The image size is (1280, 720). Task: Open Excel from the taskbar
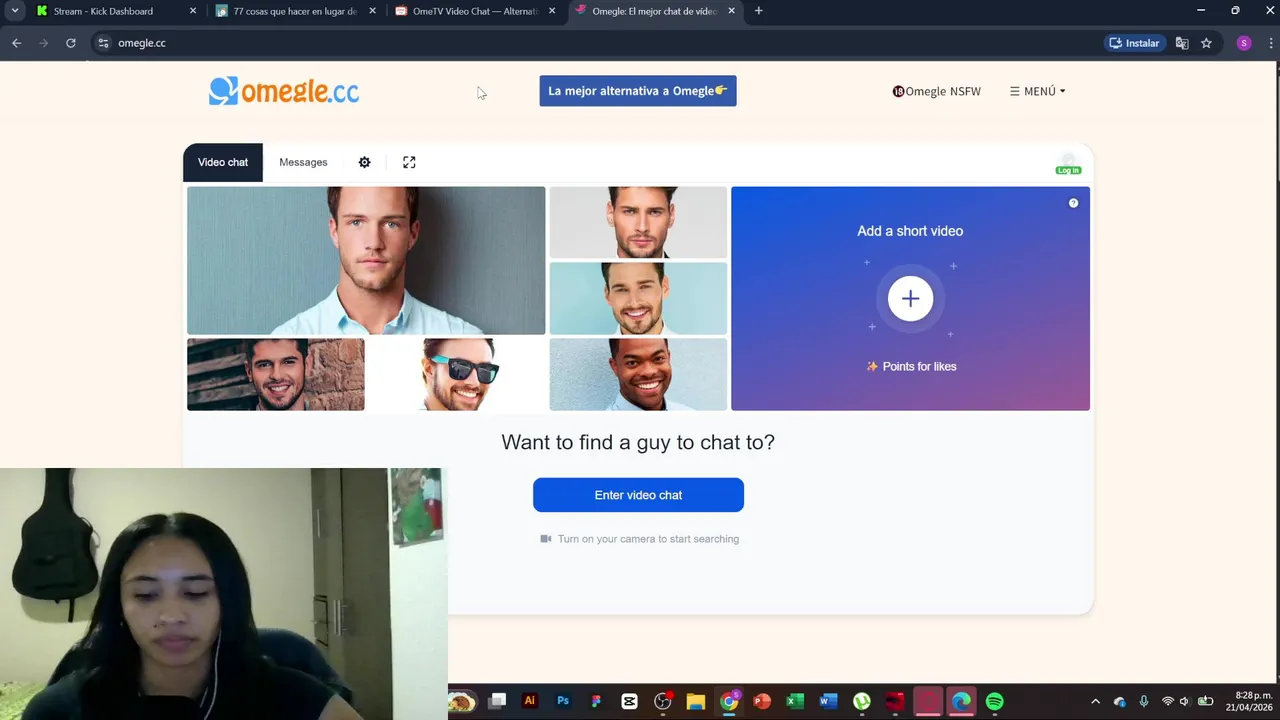click(795, 701)
